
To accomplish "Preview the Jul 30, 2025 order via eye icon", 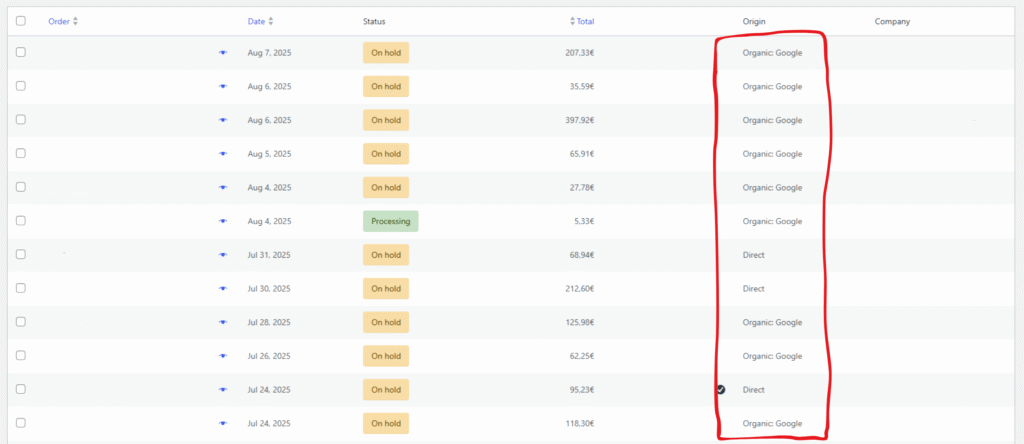I will 223,289.
